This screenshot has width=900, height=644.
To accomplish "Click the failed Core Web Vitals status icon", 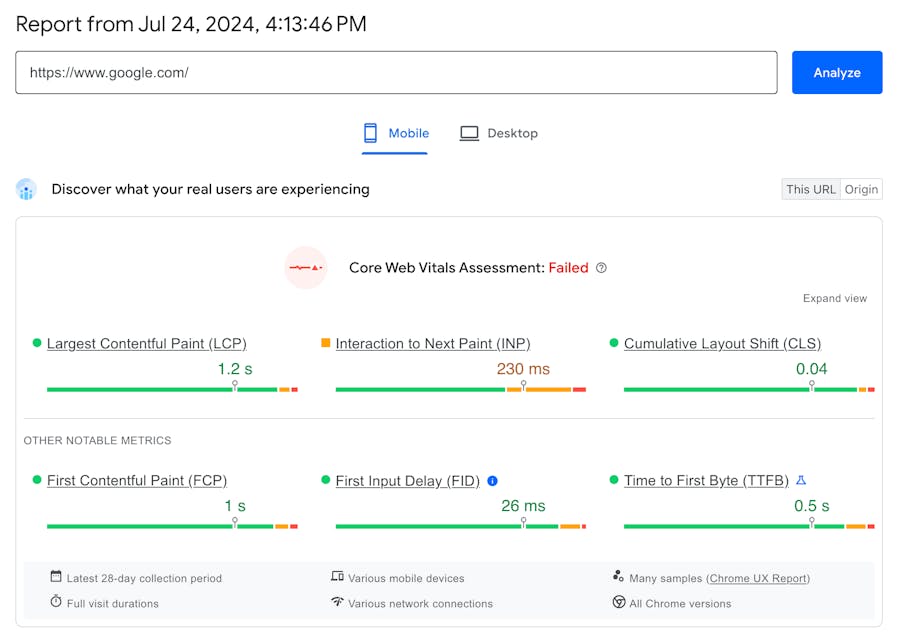I will (x=306, y=268).
